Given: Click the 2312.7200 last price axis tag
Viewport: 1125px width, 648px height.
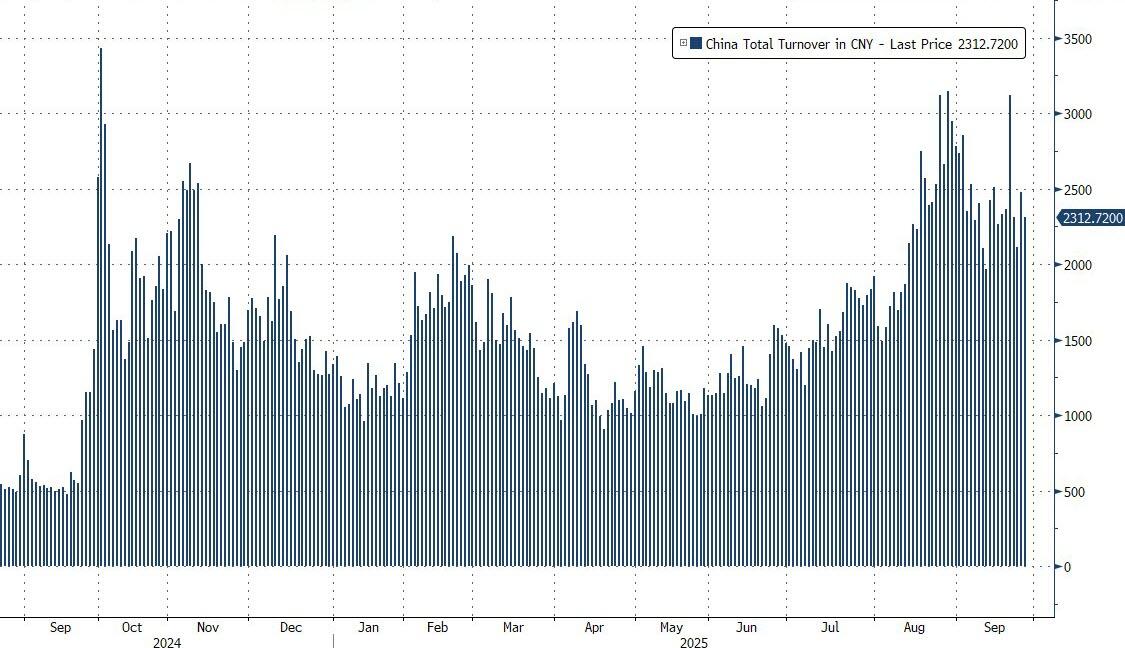Looking at the screenshot, I should [1090, 218].
